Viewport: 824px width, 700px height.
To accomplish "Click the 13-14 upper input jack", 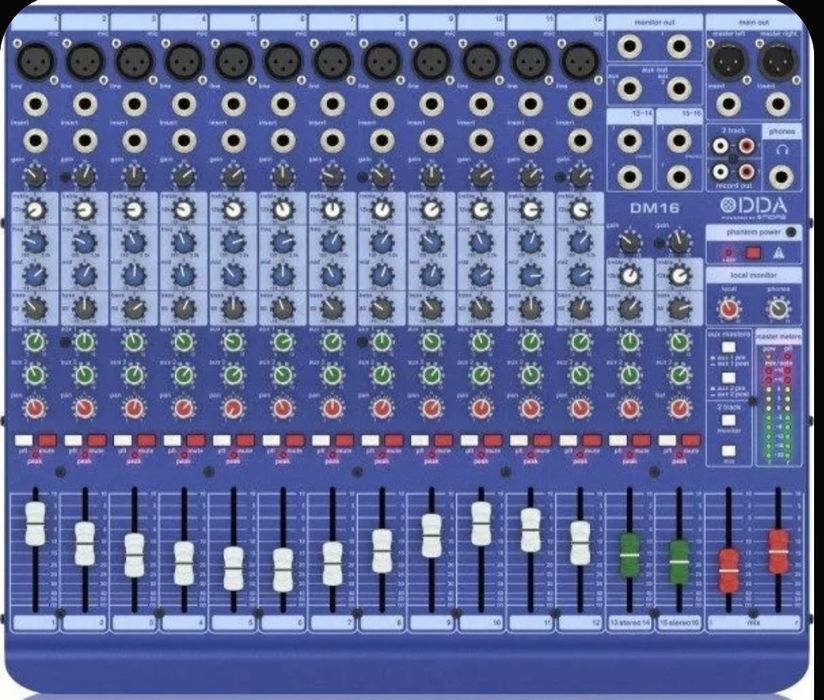I will tap(630, 140).
